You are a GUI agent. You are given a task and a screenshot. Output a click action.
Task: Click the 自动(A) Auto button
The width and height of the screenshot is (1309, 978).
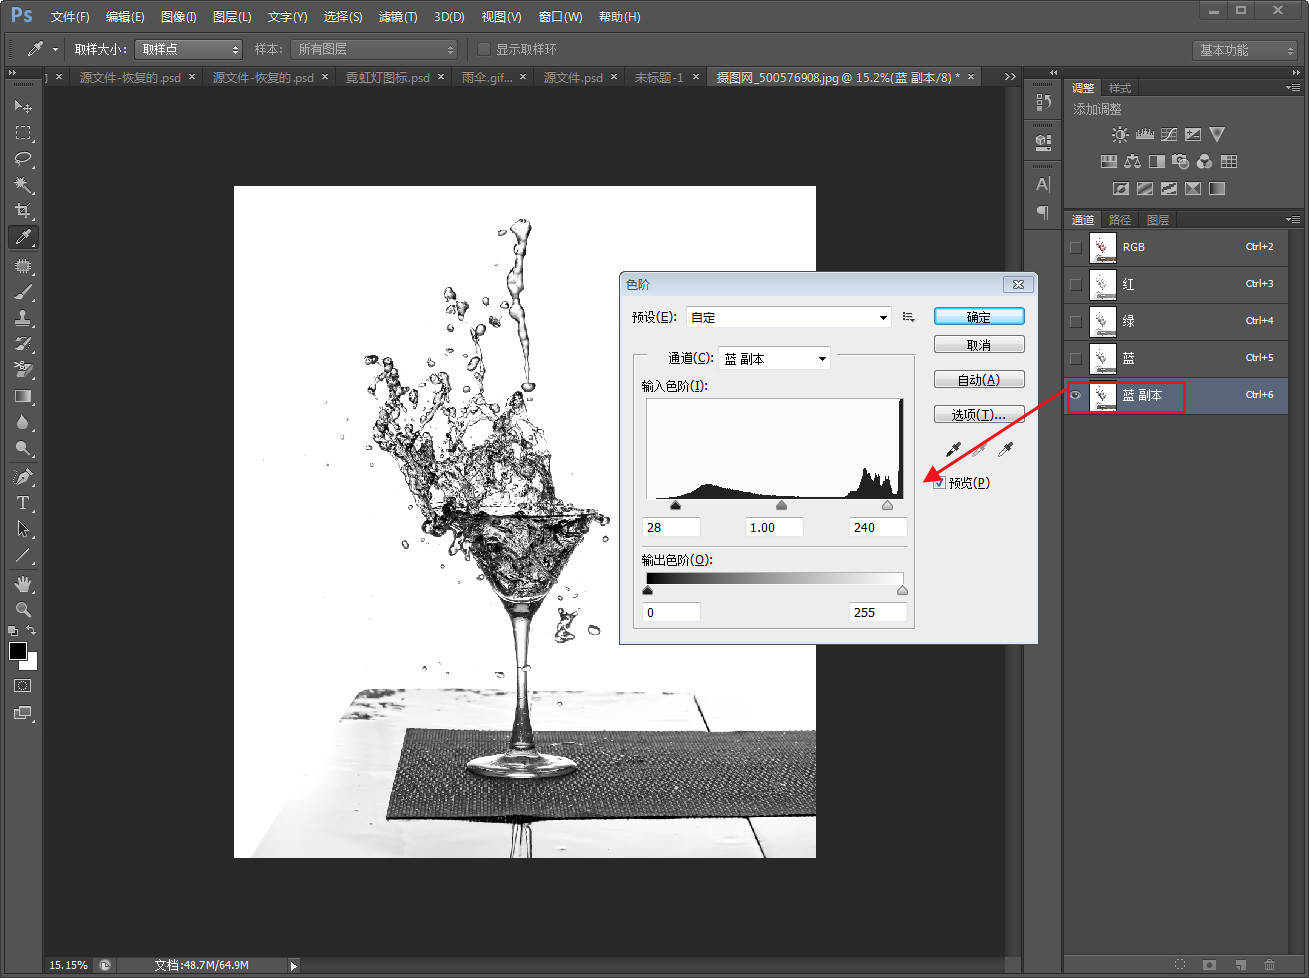click(x=978, y=380)
